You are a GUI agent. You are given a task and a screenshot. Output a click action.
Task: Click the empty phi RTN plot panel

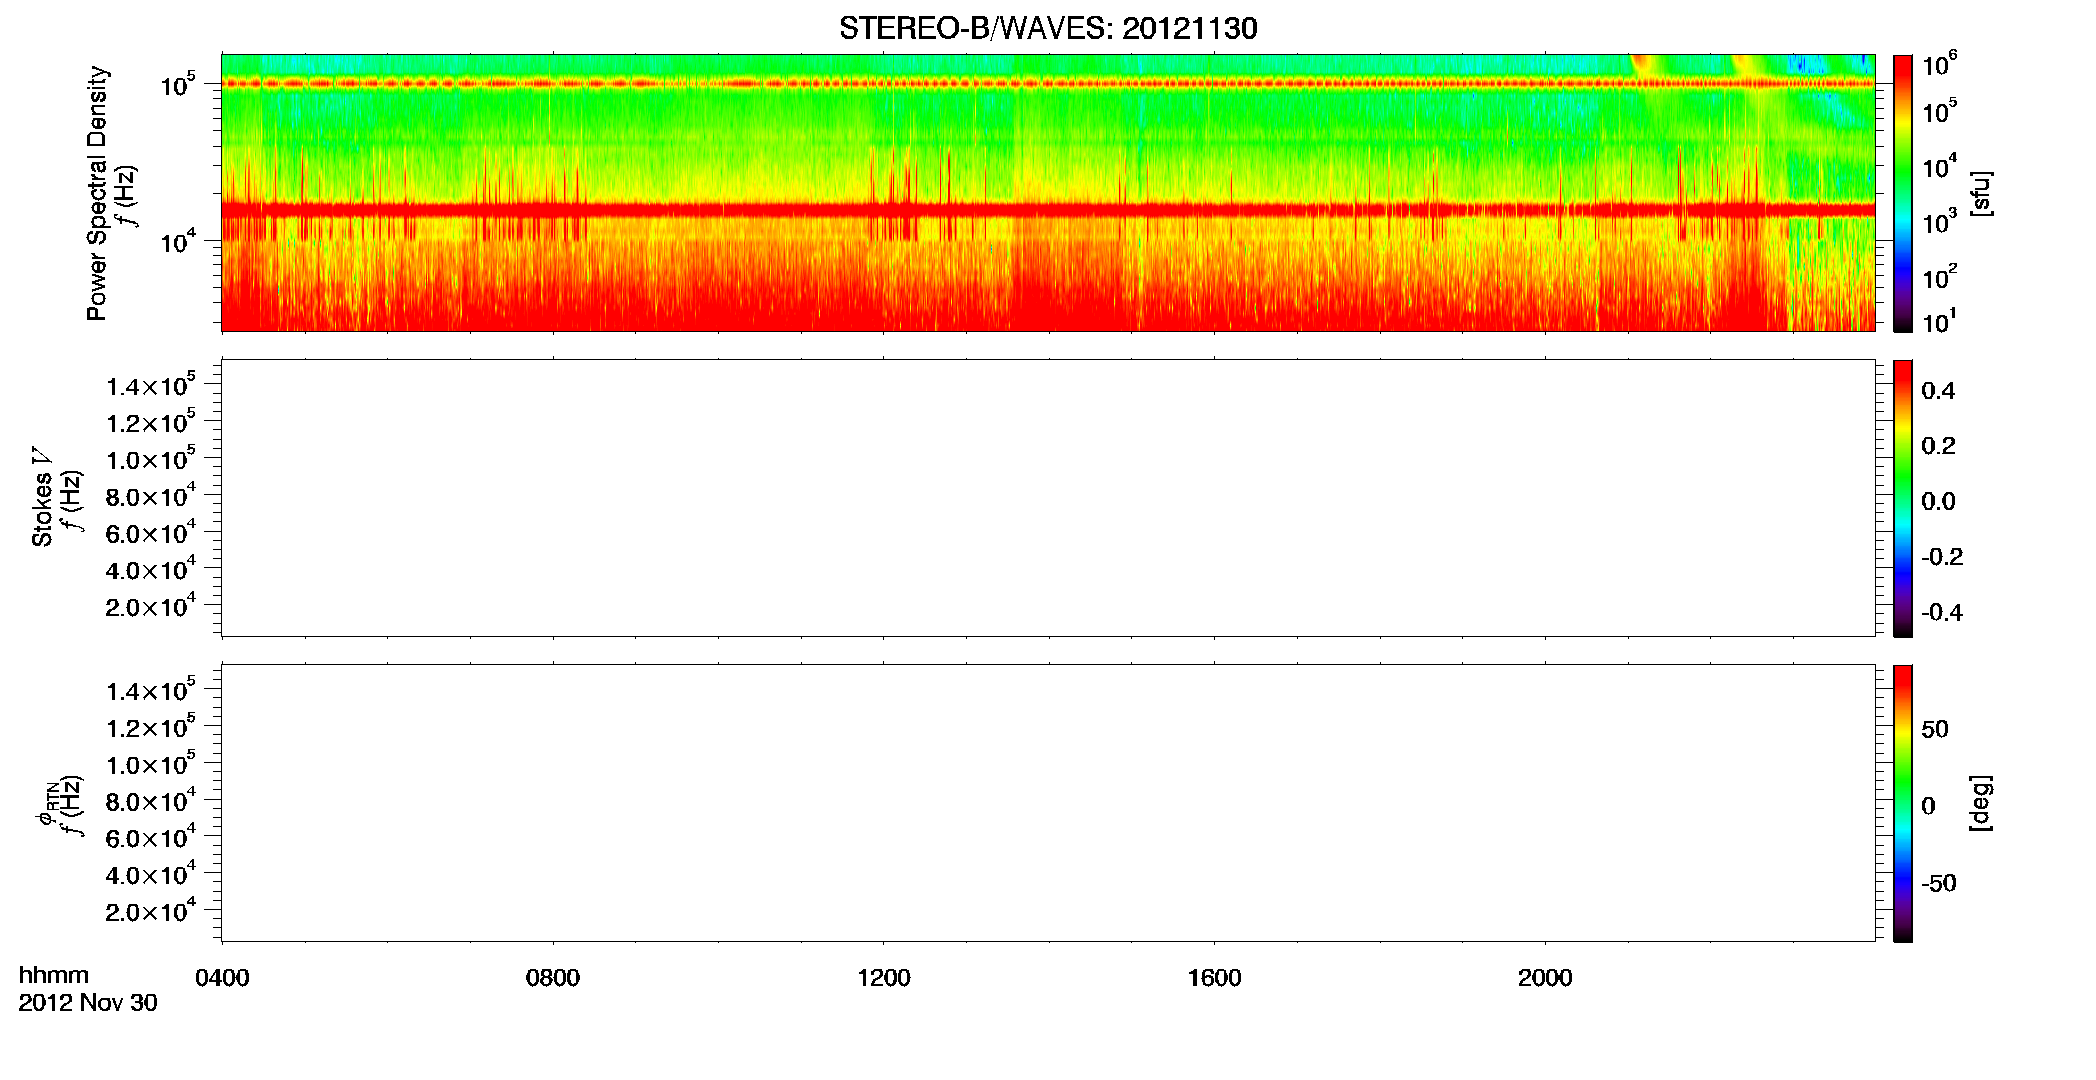point(1048,803)
